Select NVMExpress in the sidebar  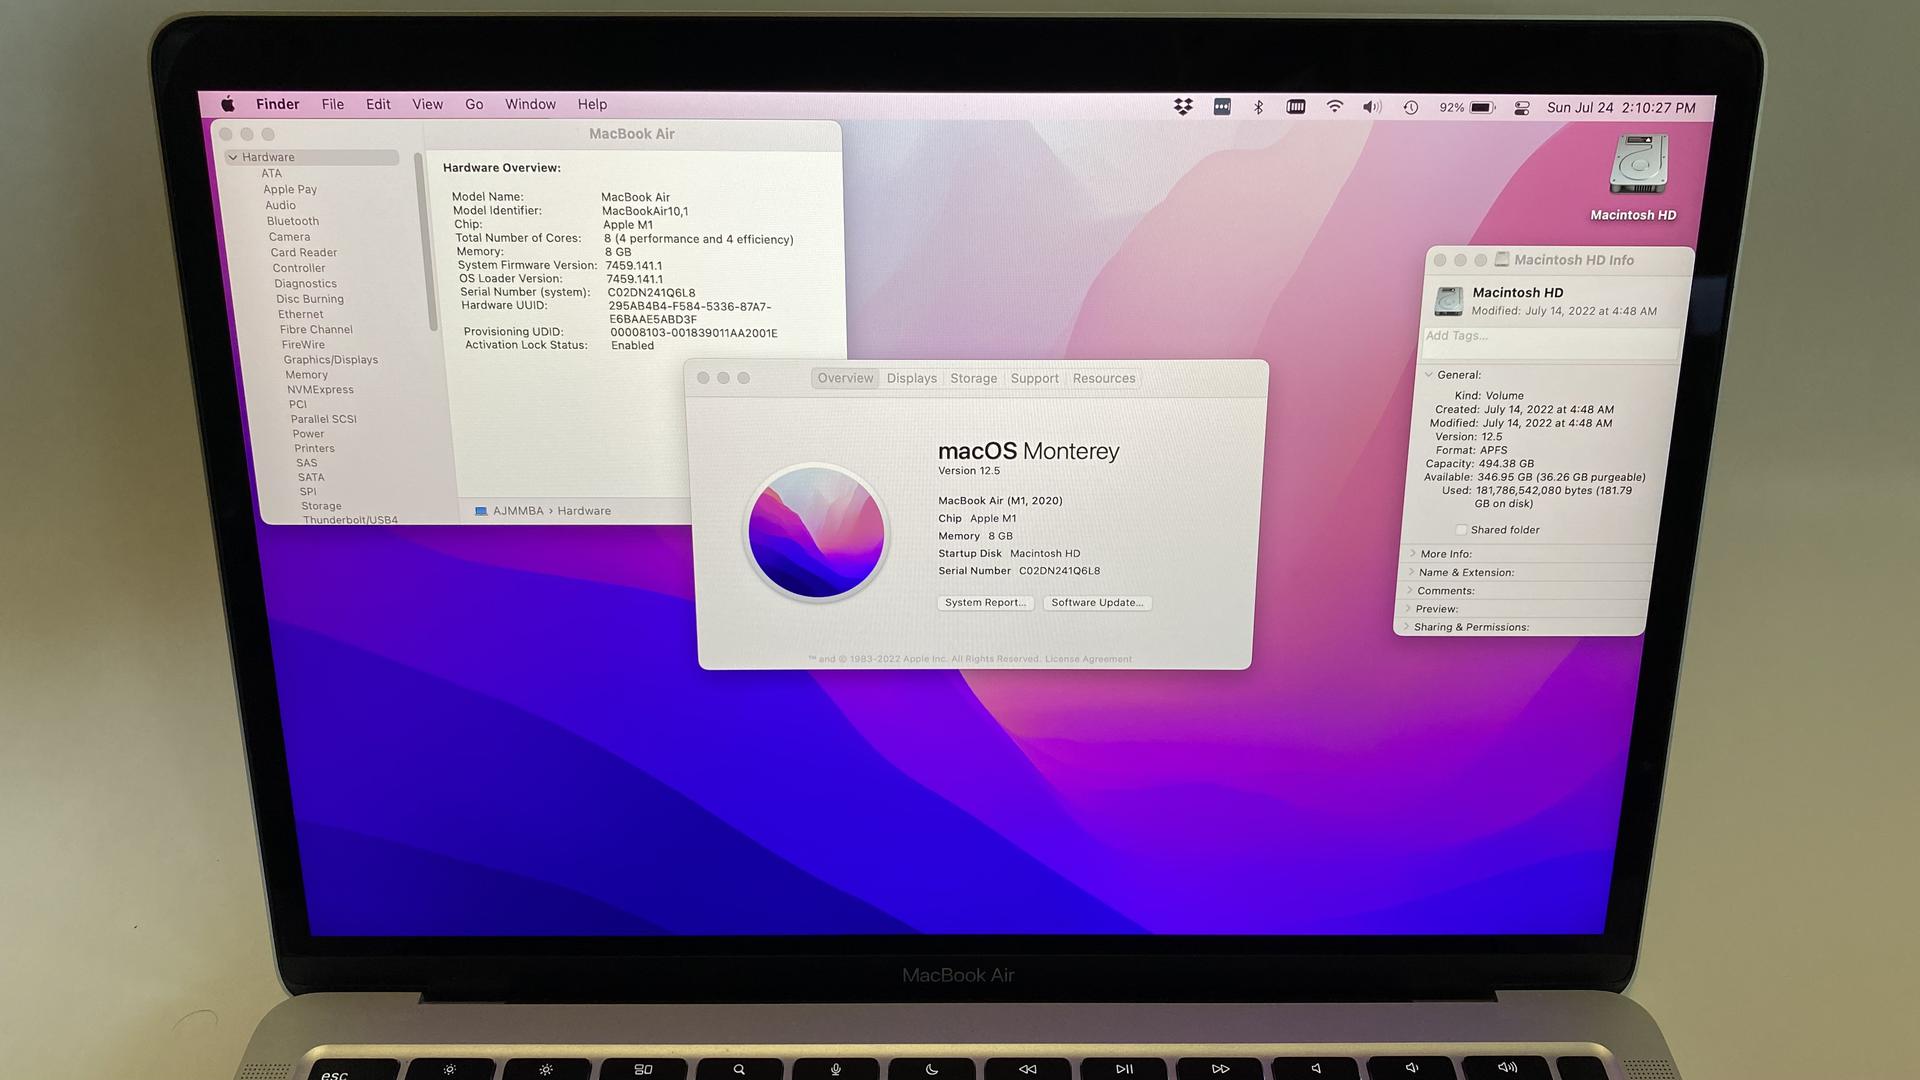pos(320,389)
